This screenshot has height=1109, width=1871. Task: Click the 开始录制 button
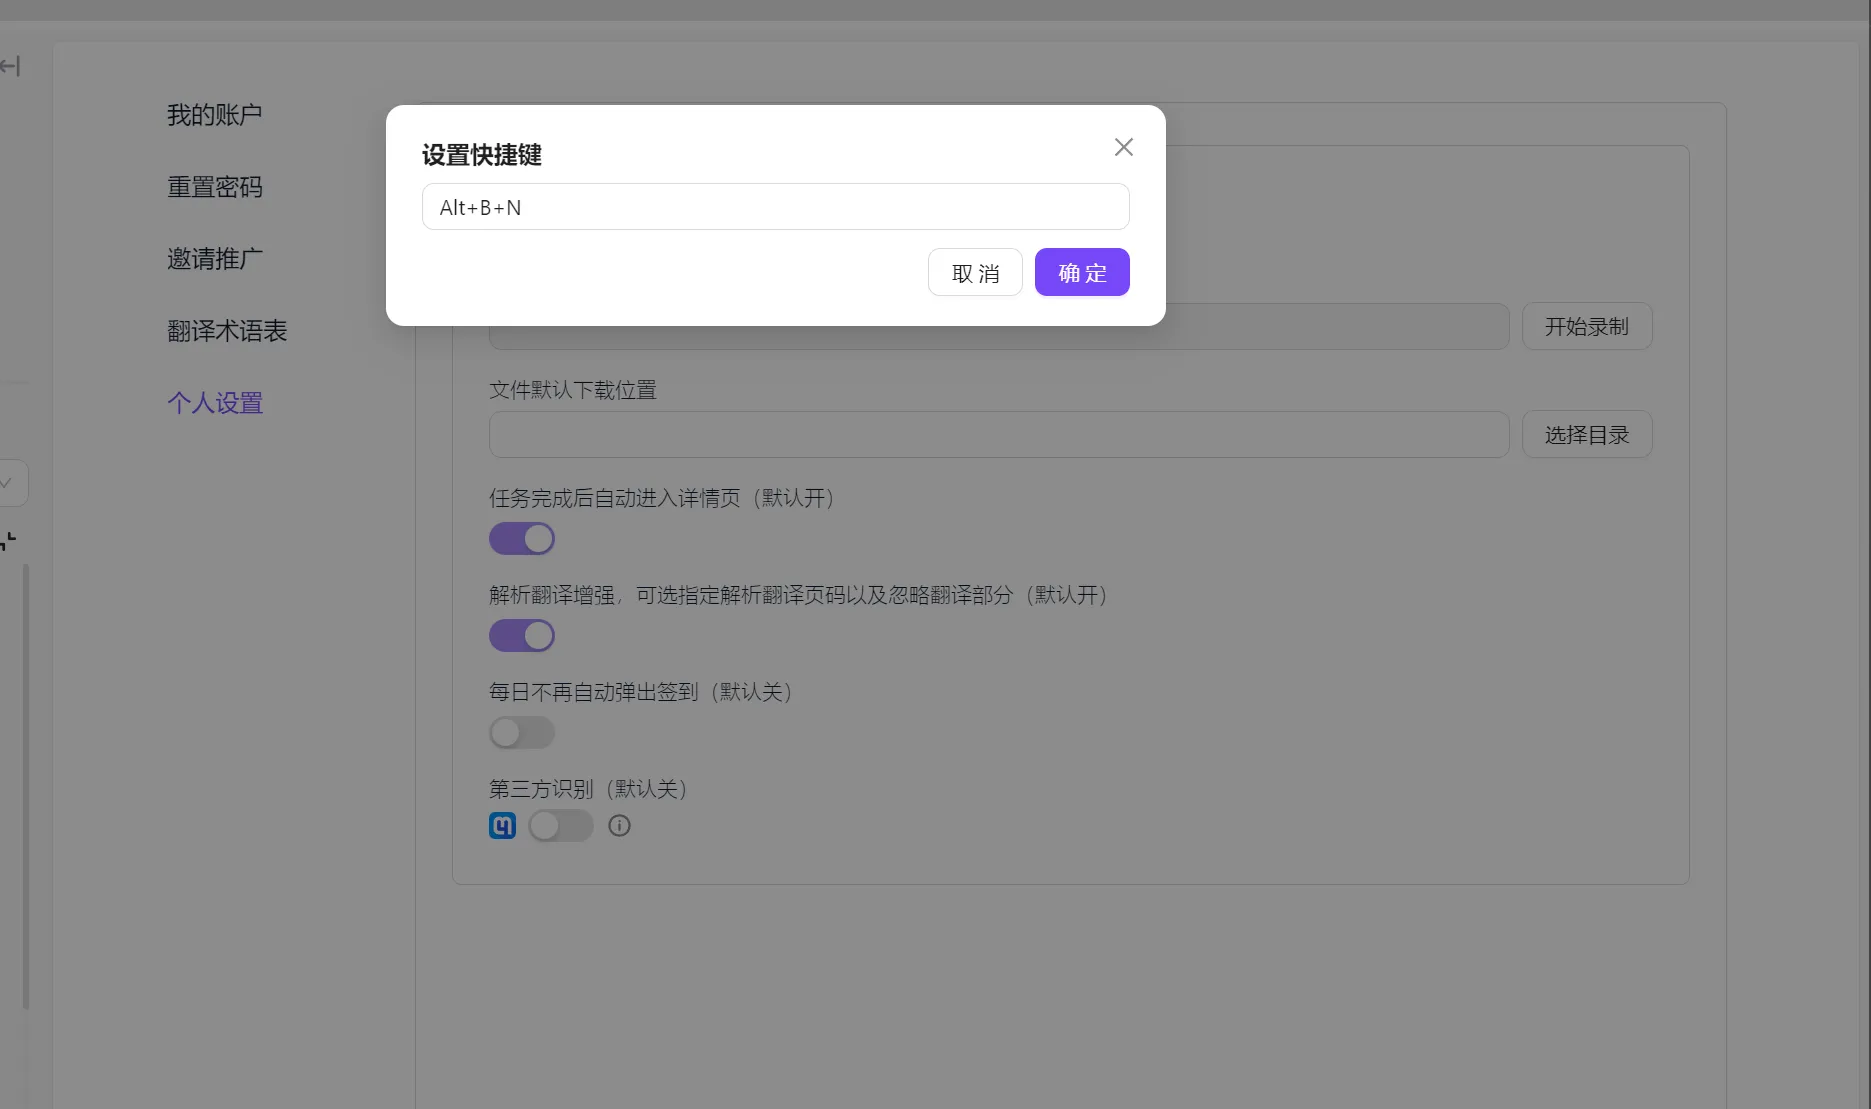tap(1587, 327)
